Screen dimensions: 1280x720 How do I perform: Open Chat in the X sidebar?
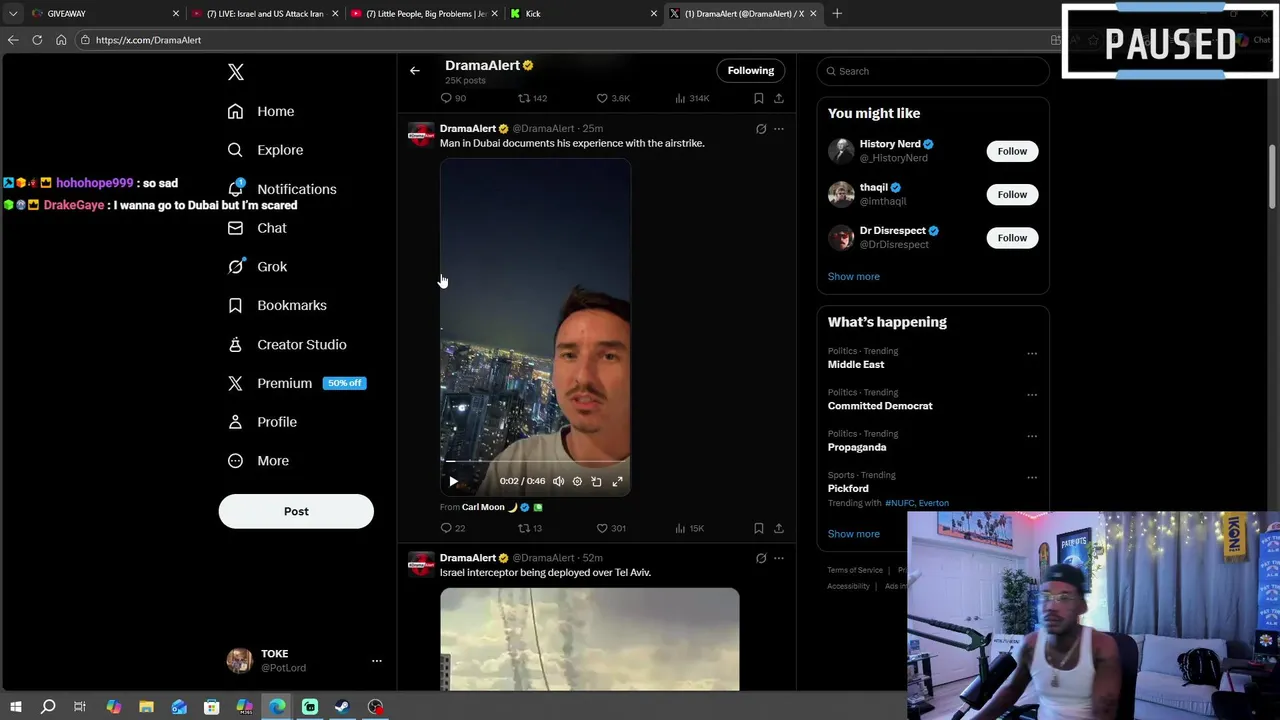pyautogui.click(x=257, y=228)
